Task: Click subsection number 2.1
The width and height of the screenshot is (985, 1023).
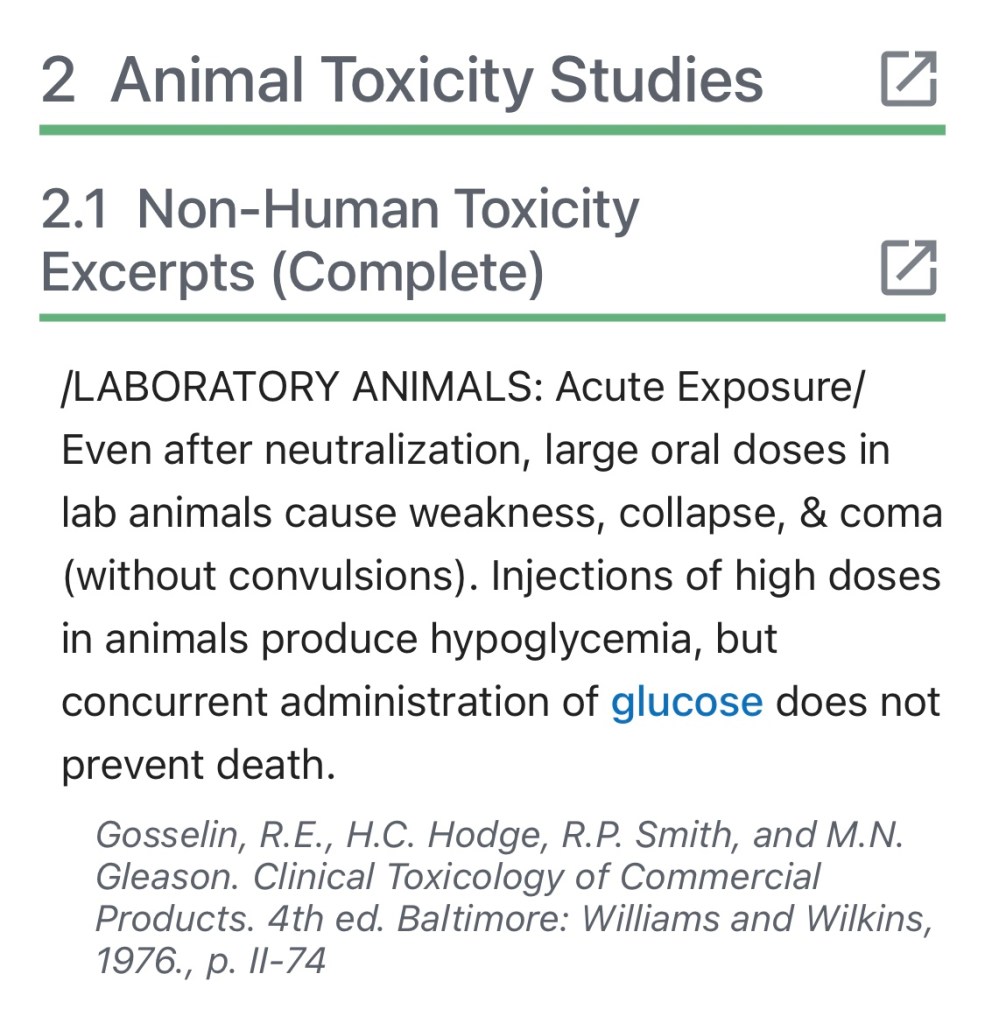Action: click(76, 210)
